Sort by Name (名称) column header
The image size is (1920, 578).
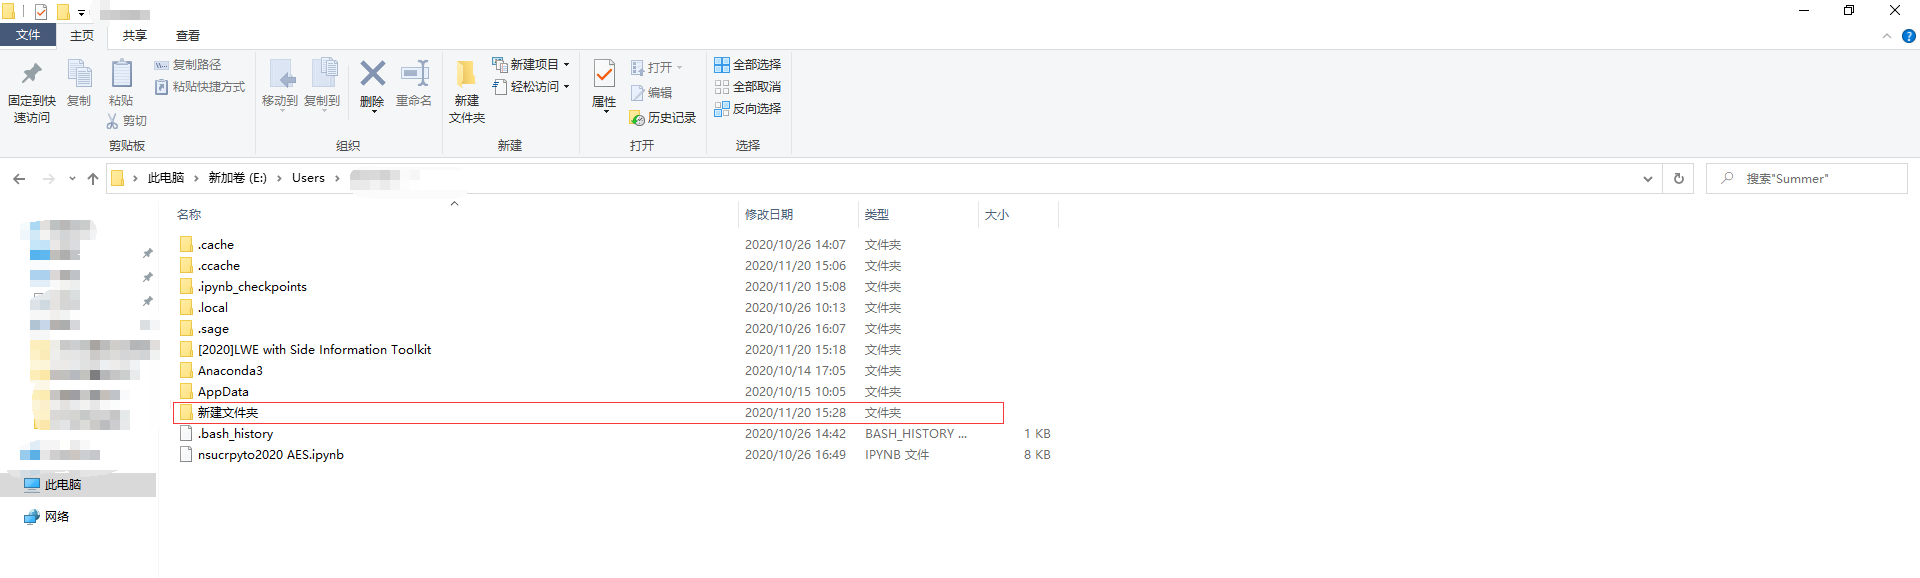[x=189, y=215]
